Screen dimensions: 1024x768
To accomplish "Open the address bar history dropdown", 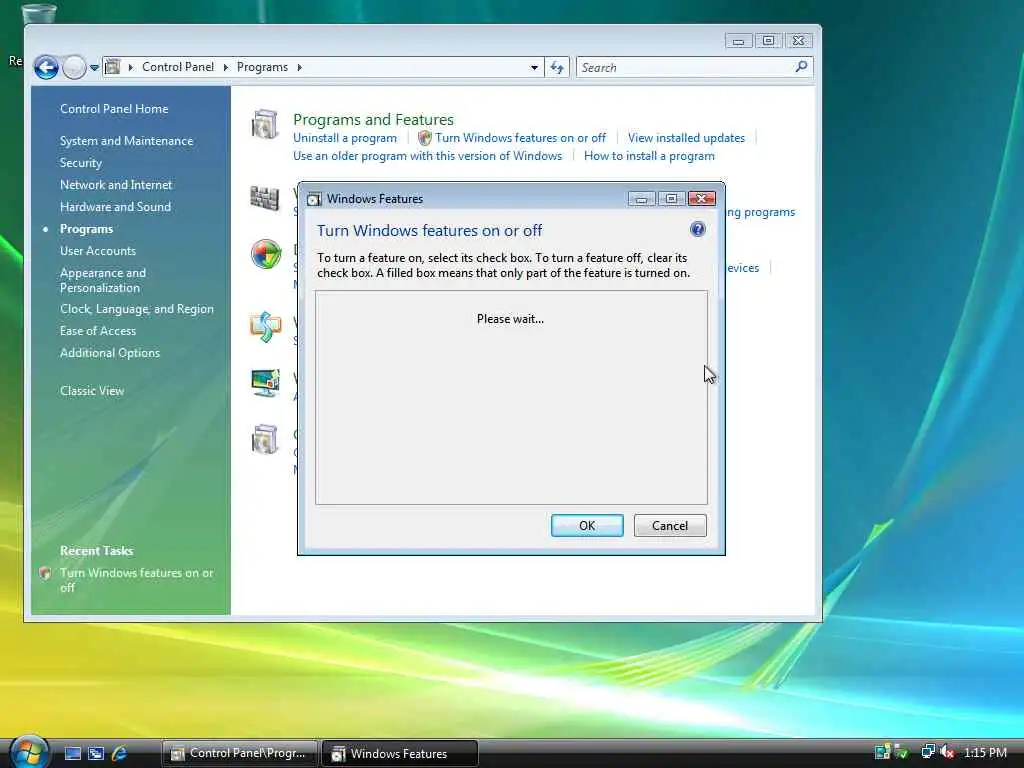I will click(x=534, y=67).
